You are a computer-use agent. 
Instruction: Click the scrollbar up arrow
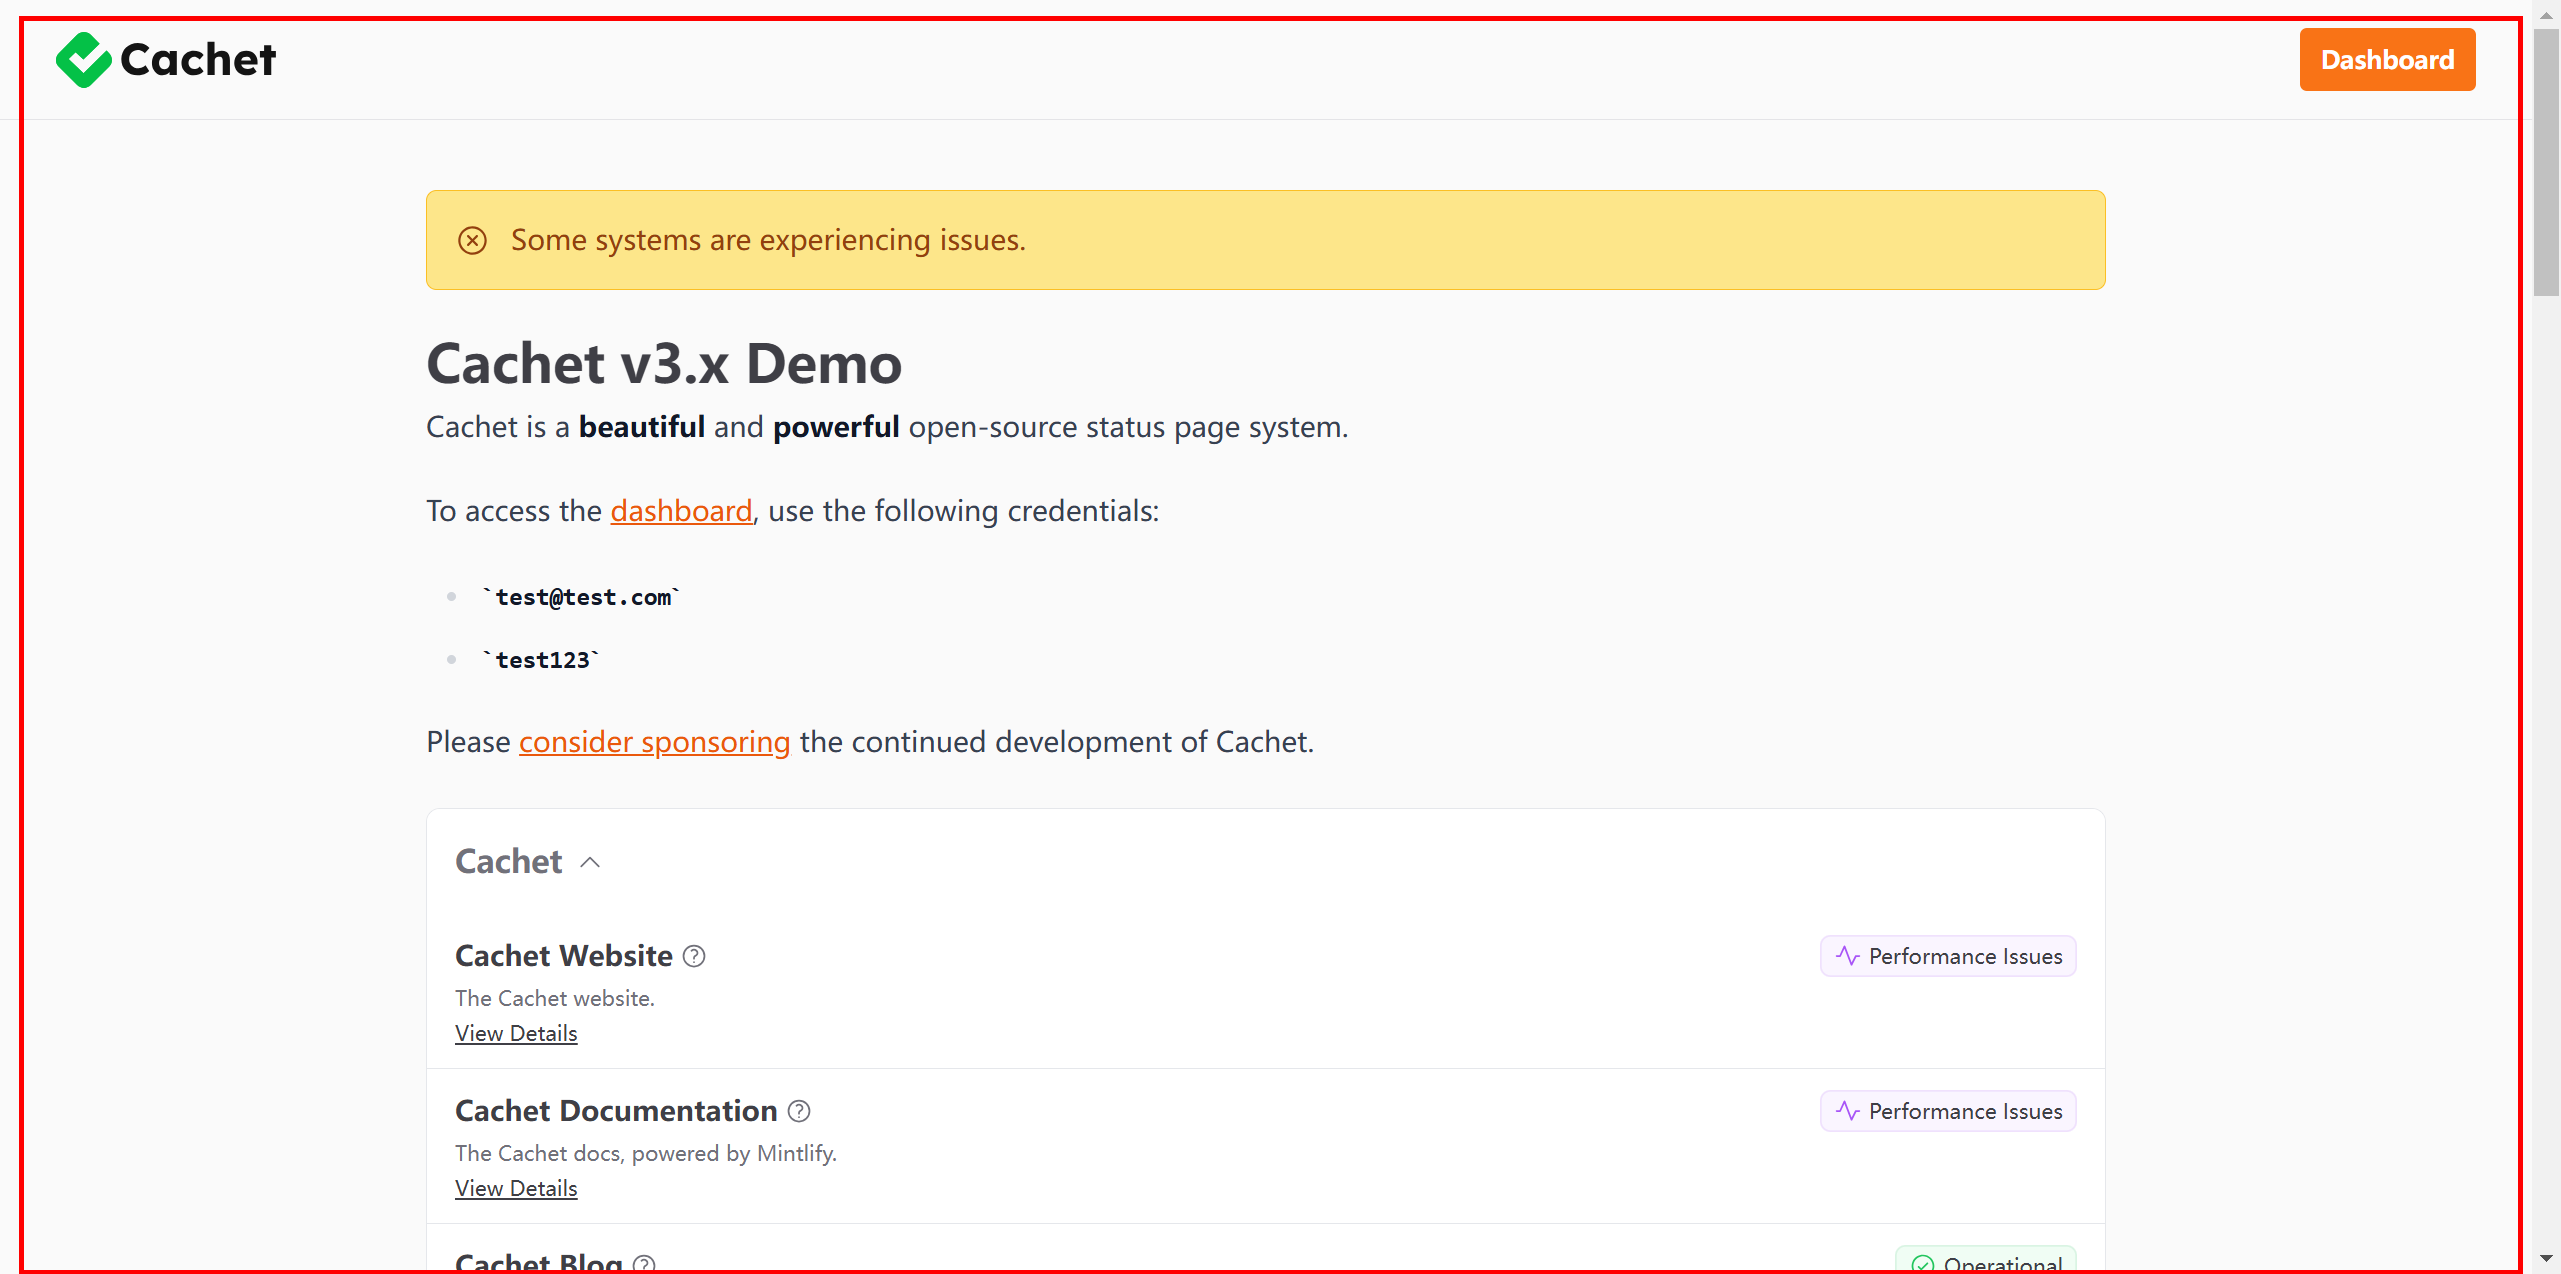point(2546,16)
